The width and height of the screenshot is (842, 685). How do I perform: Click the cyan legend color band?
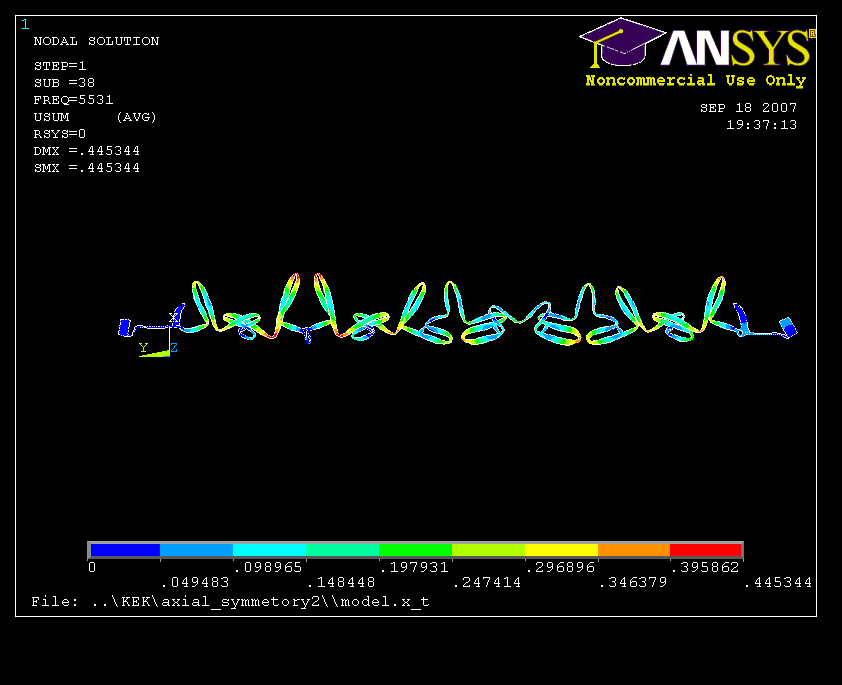tap(270, 550)
